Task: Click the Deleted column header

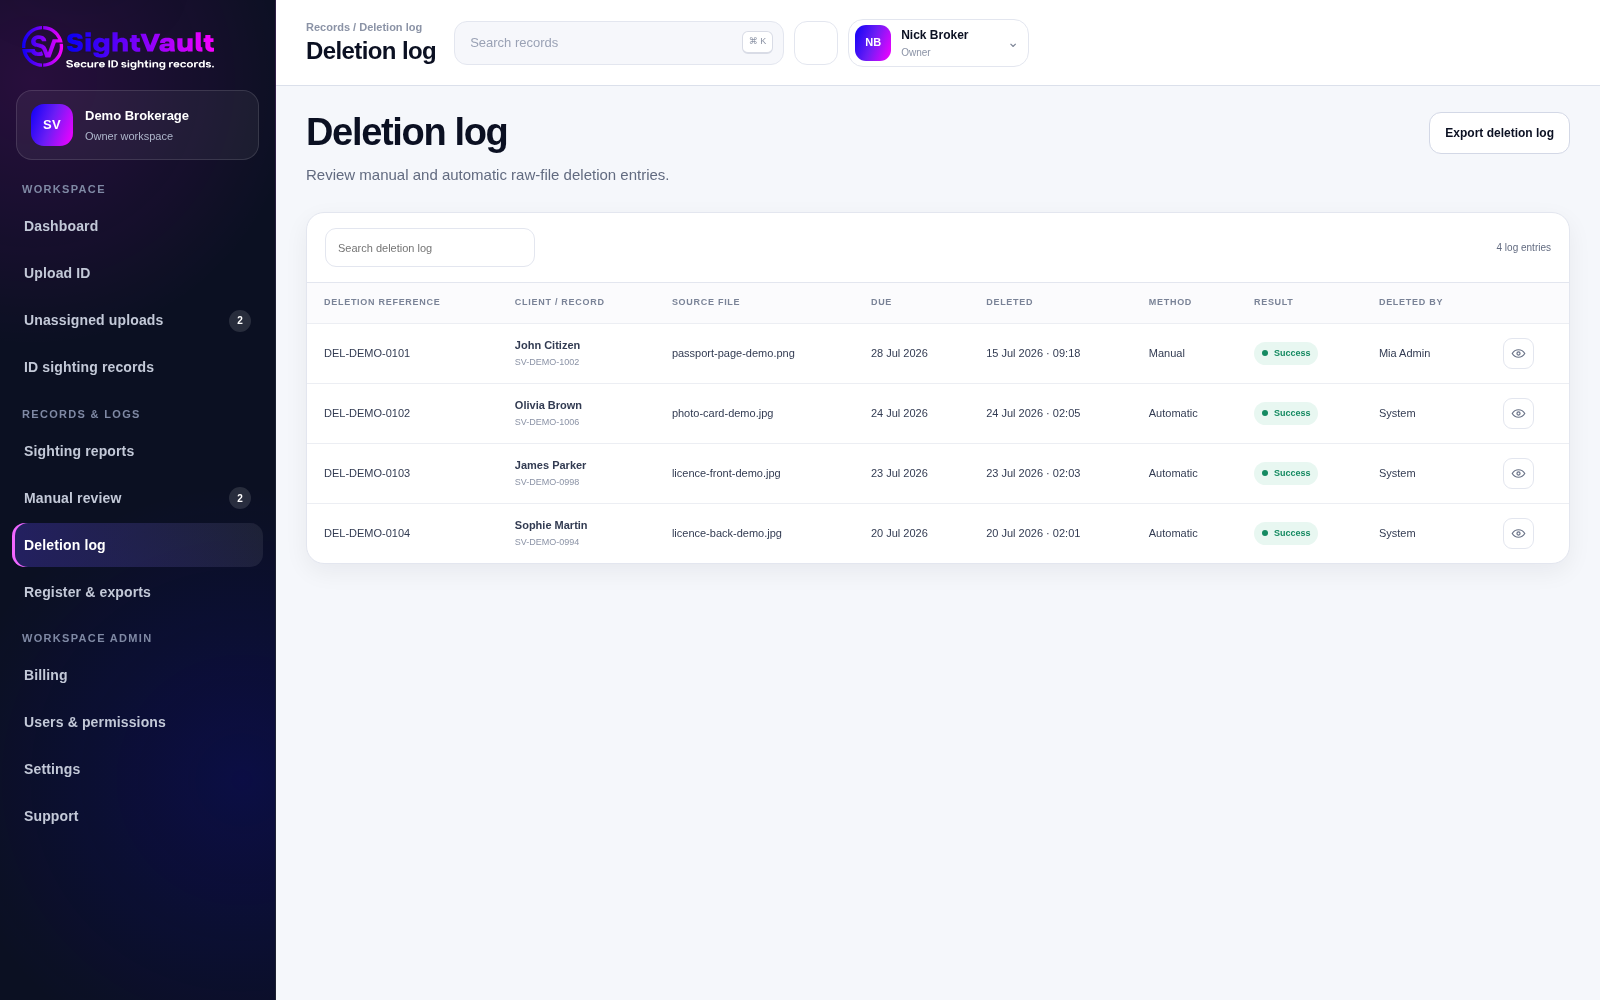Action: (1009, 302)
